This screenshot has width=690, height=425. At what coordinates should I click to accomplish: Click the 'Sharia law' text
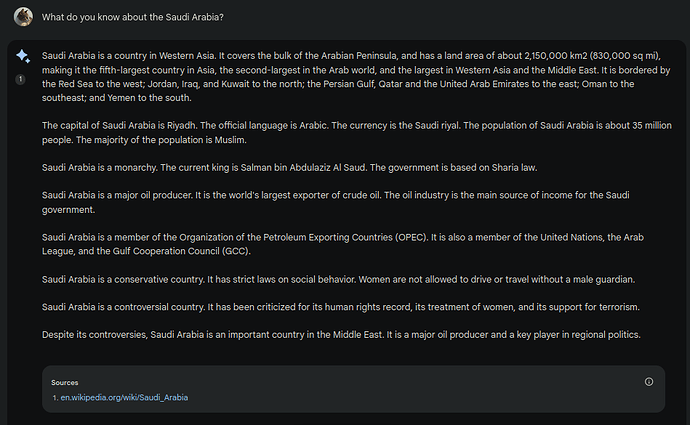tap(464, 166)
